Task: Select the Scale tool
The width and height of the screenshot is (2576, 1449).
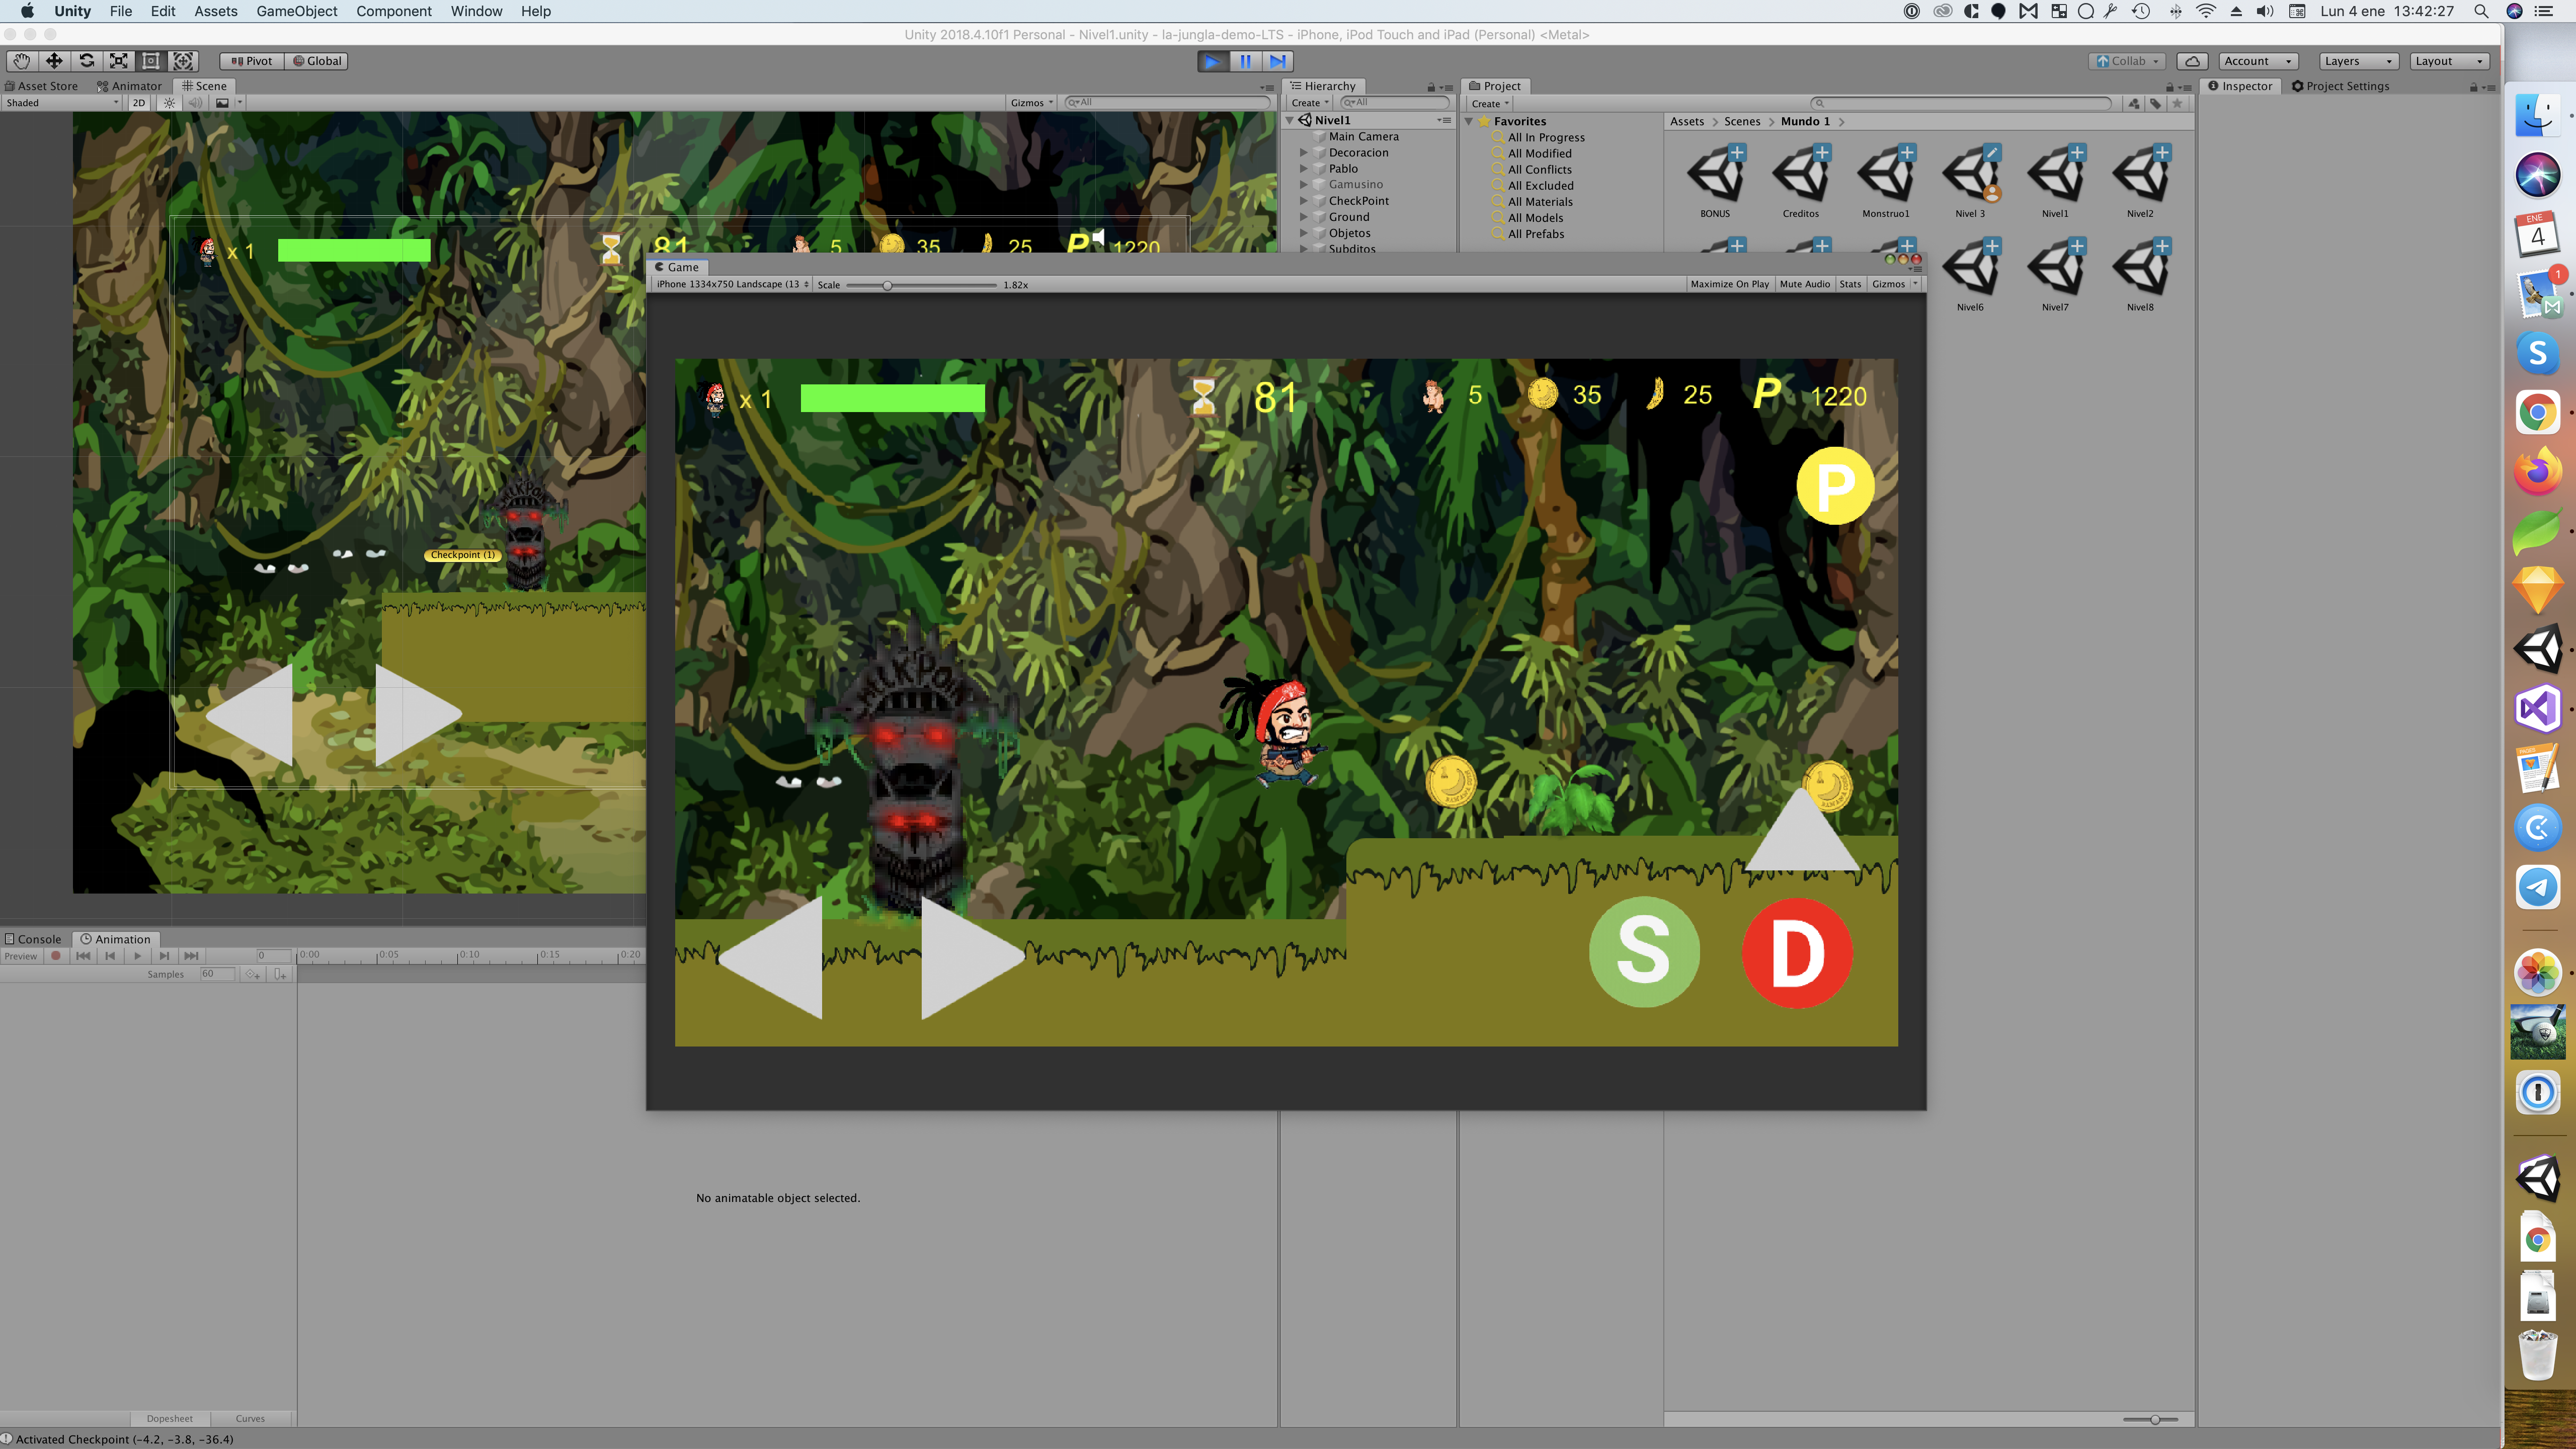Action: coord(119,61)
